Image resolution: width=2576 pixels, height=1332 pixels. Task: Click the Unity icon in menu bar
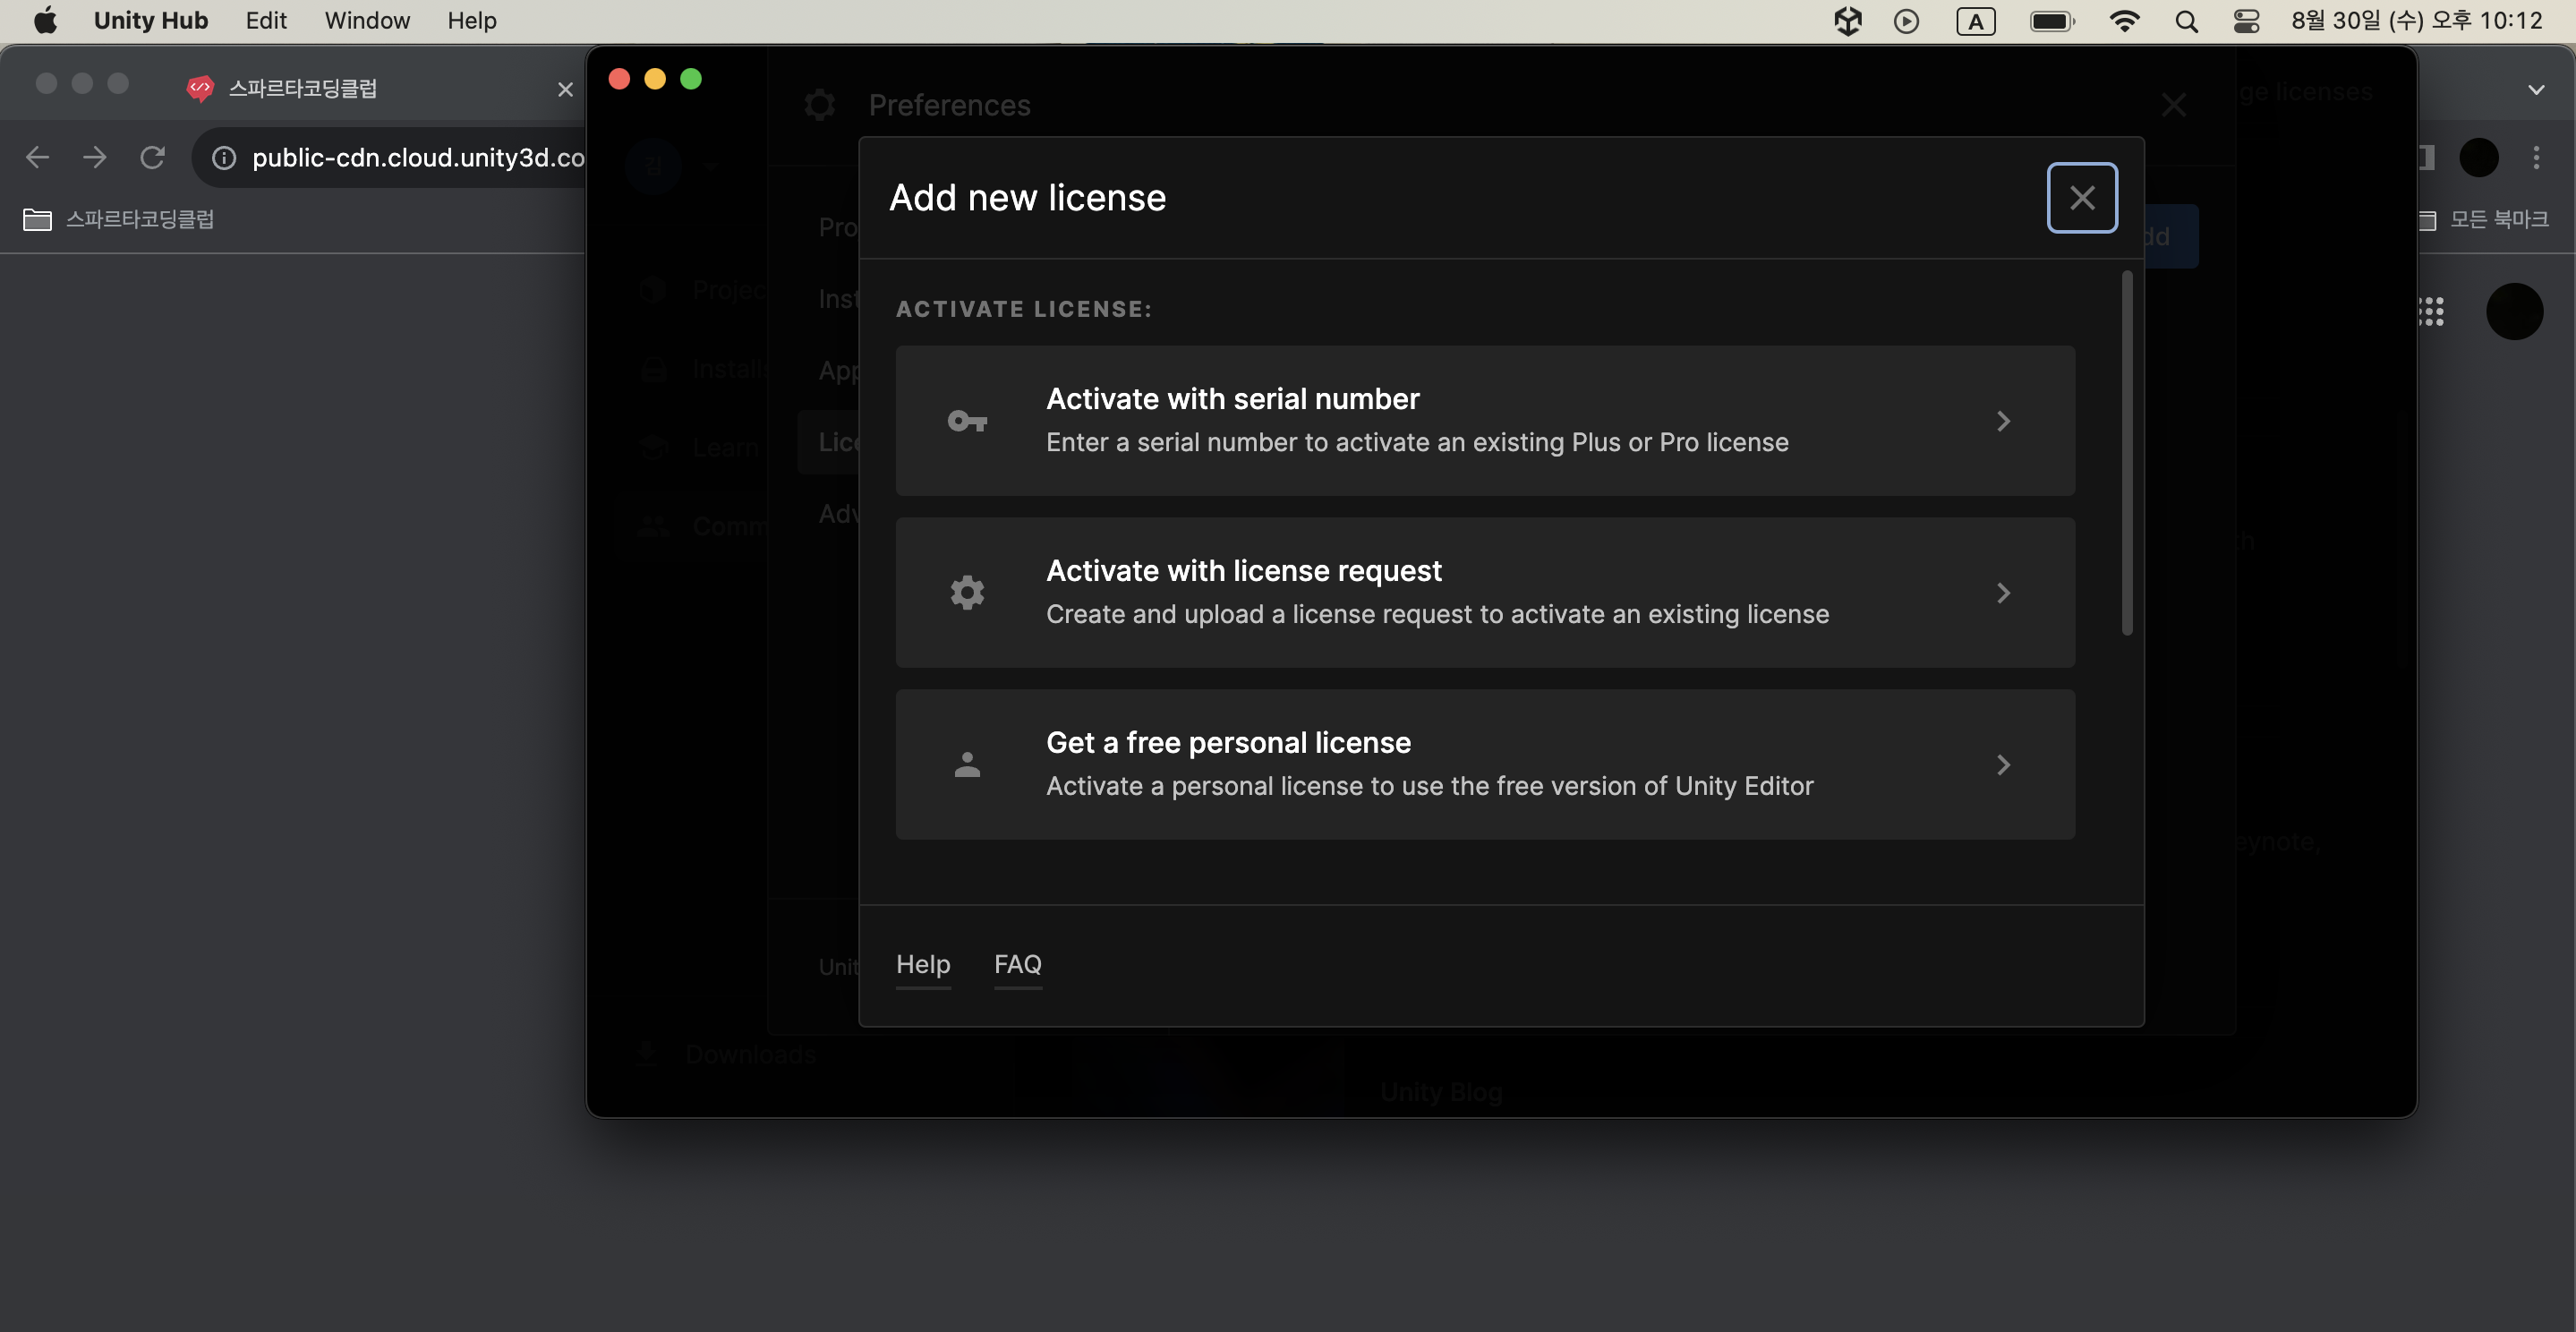tap(1848, 21)
